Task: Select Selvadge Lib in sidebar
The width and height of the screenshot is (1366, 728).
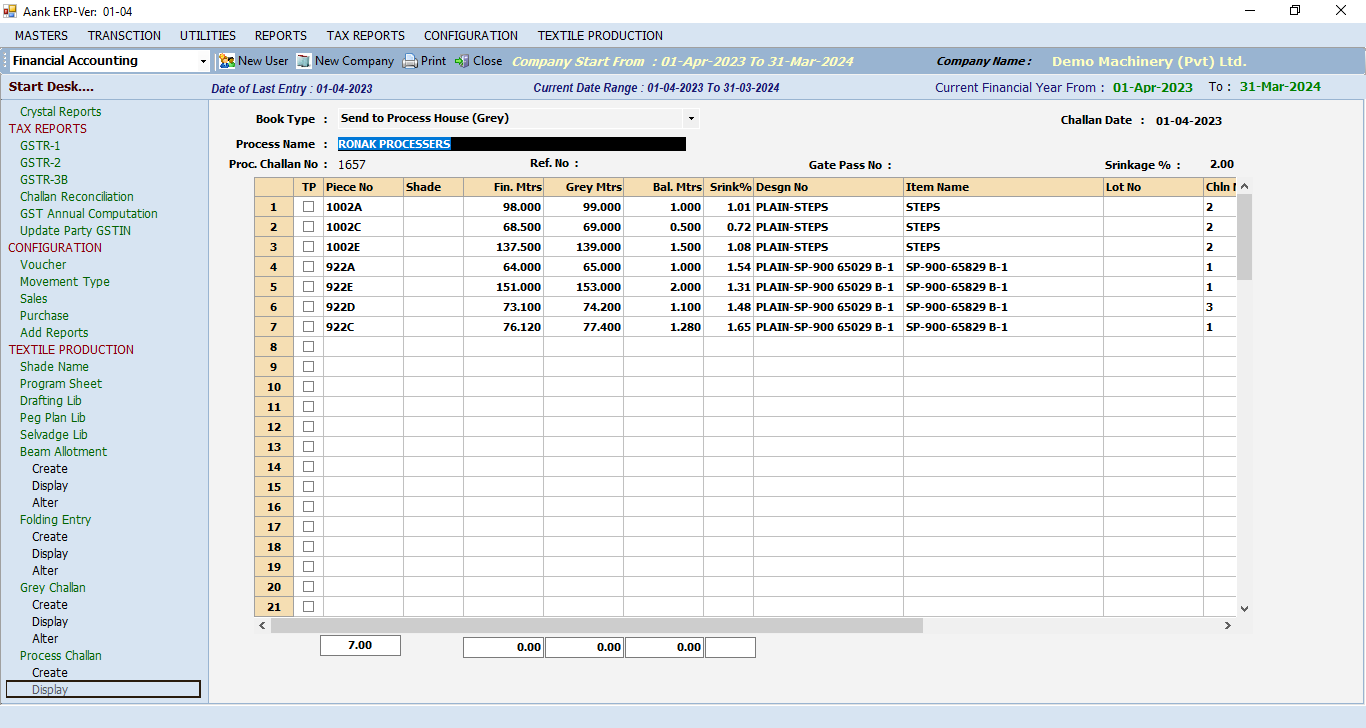Action: (x=54, y=435)
